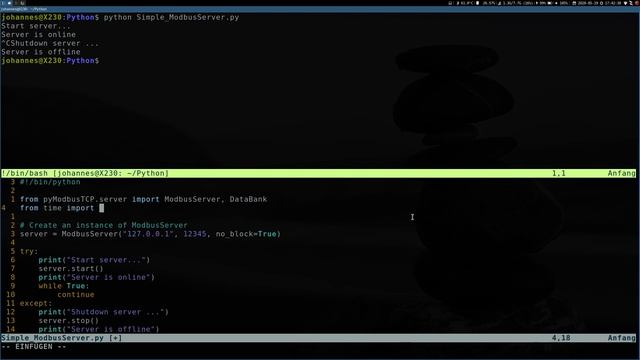Click the '-- EINFÜGEN --' mode indicator
Screen dimensions: 640x360
tap(33, 347)
